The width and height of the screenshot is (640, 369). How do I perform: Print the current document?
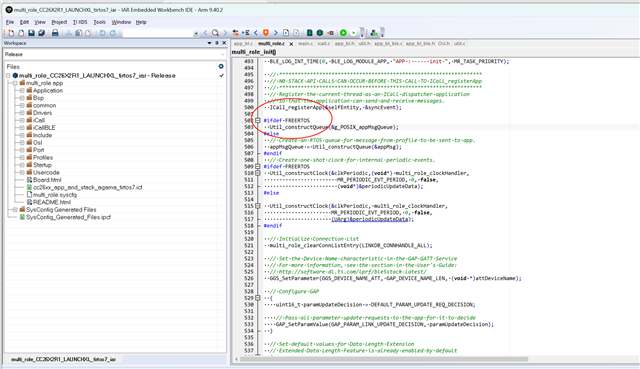pos(55,33)
